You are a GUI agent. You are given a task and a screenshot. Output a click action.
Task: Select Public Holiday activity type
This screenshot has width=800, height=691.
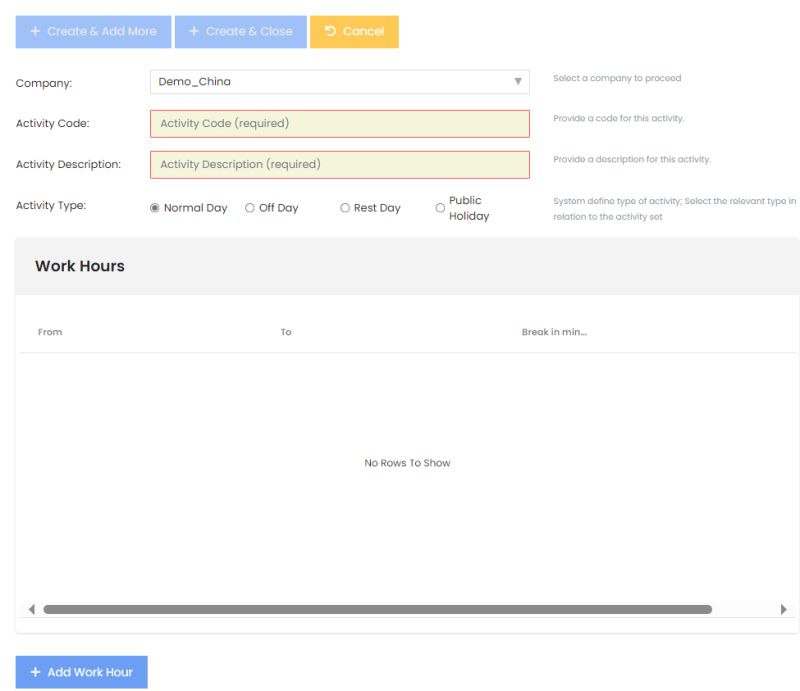(x=440, y=207)
